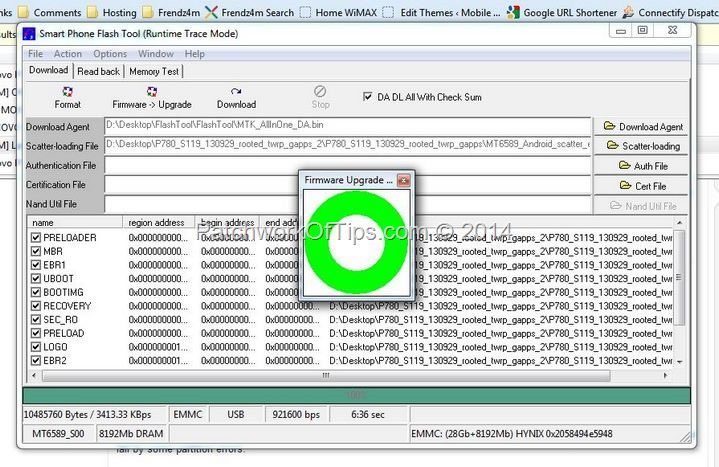The height and width of the screenshot is (467, 719).
Task: Click the EMMC status bar entry
Action: [188, 415]
